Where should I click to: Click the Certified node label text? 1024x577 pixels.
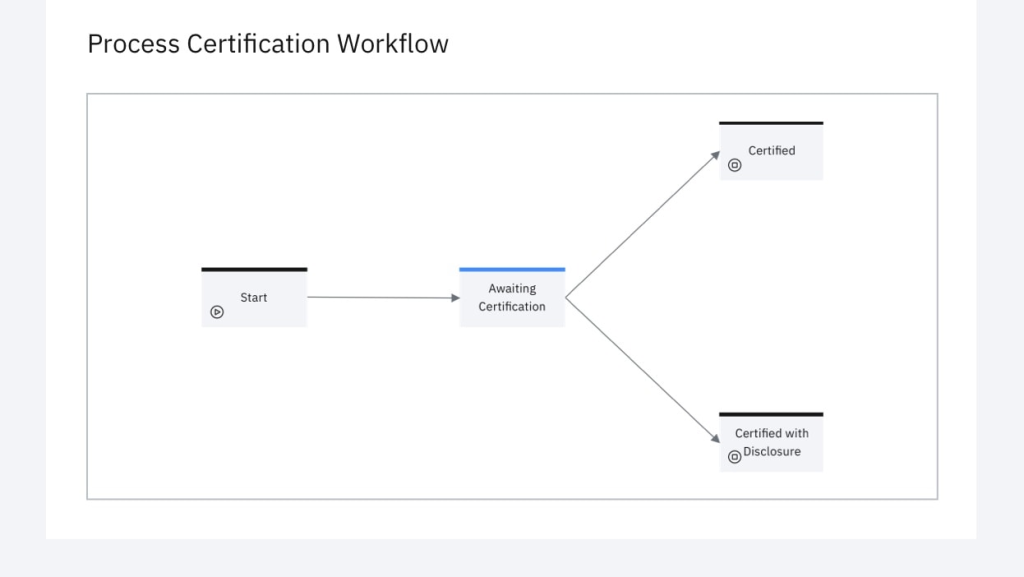coord(771,150)
